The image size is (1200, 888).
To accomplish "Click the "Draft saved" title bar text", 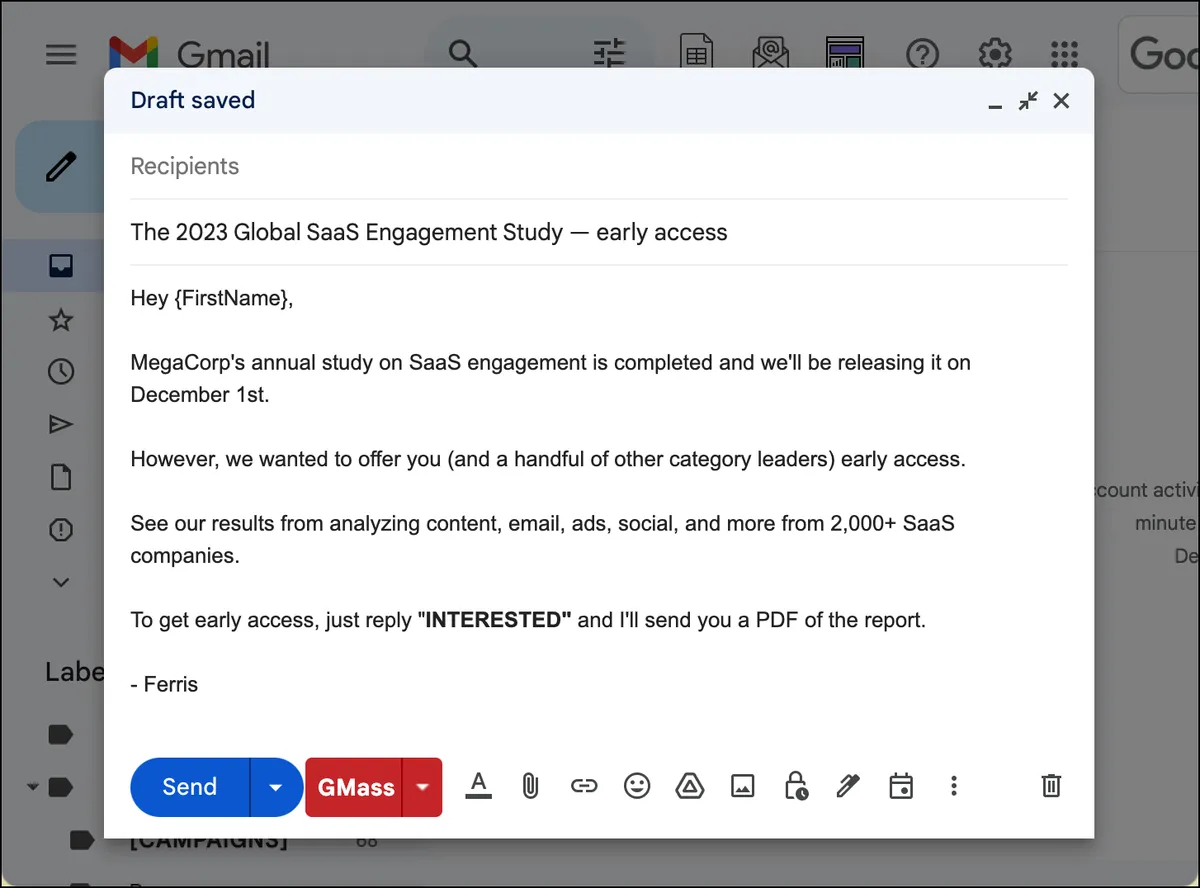I will coord(193,100).
